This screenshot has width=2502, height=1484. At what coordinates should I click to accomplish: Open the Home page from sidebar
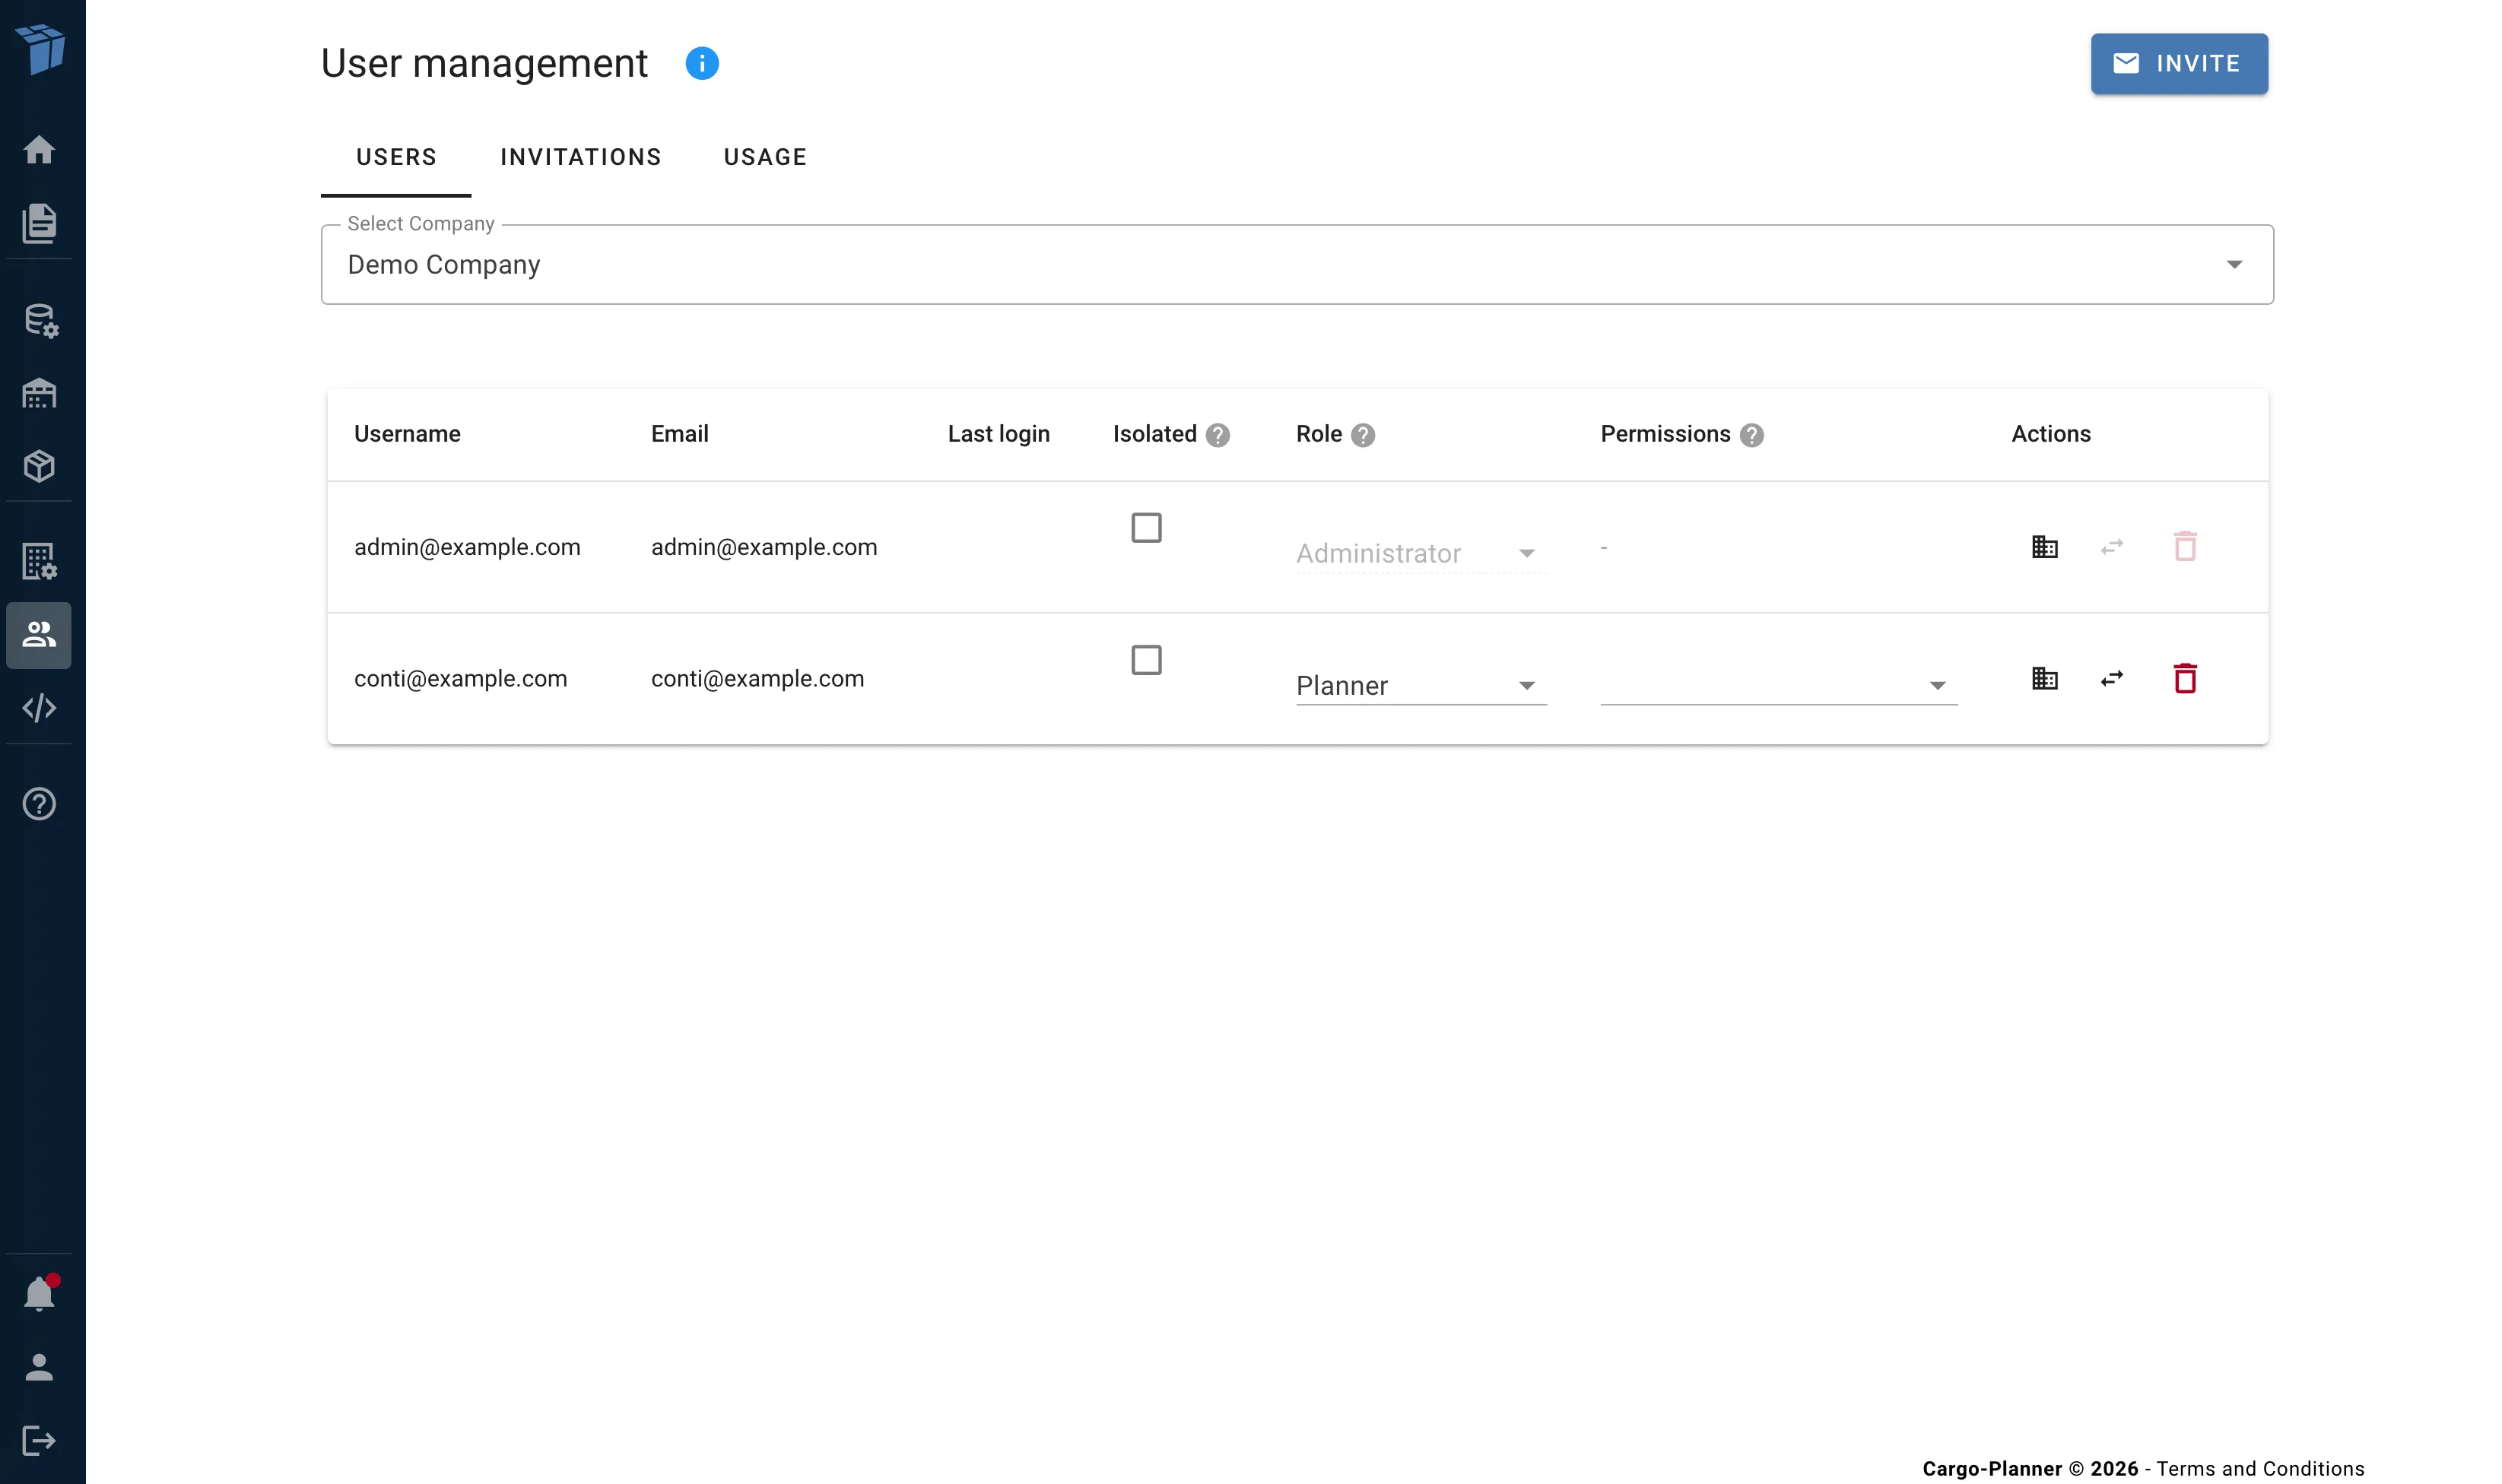(x=40, y=148)
